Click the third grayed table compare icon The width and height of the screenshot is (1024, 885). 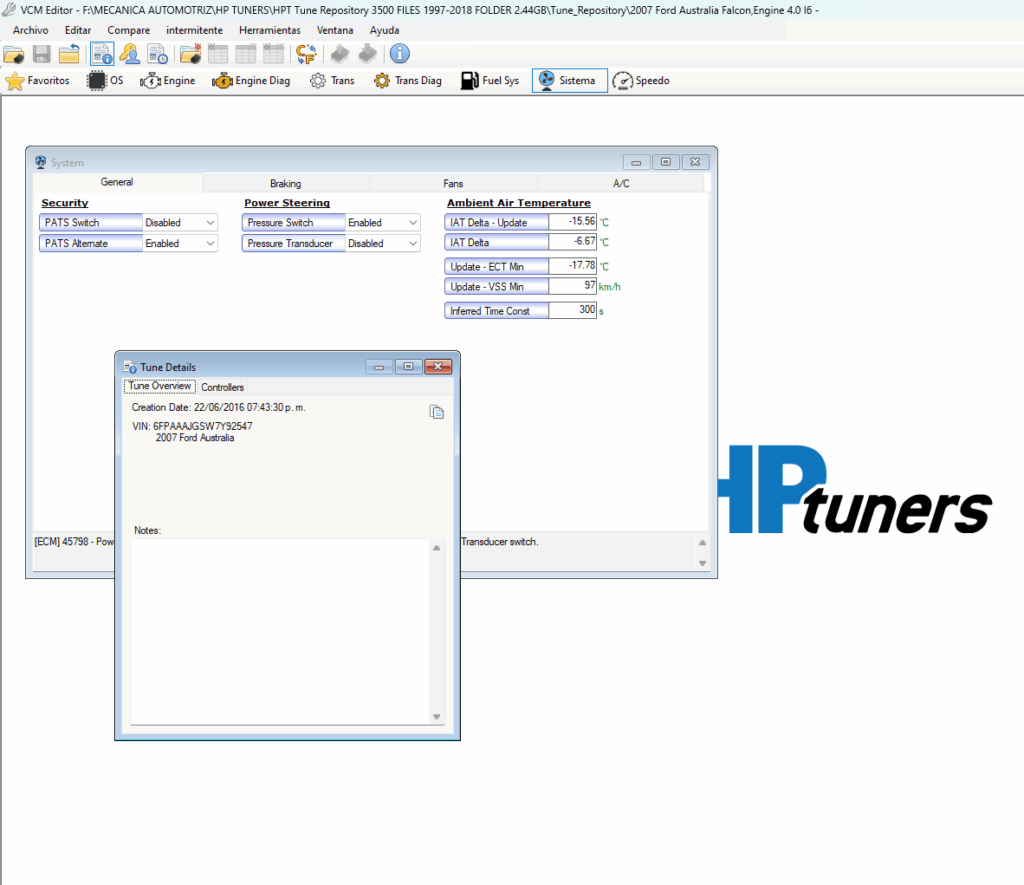[x=273, y=54]
